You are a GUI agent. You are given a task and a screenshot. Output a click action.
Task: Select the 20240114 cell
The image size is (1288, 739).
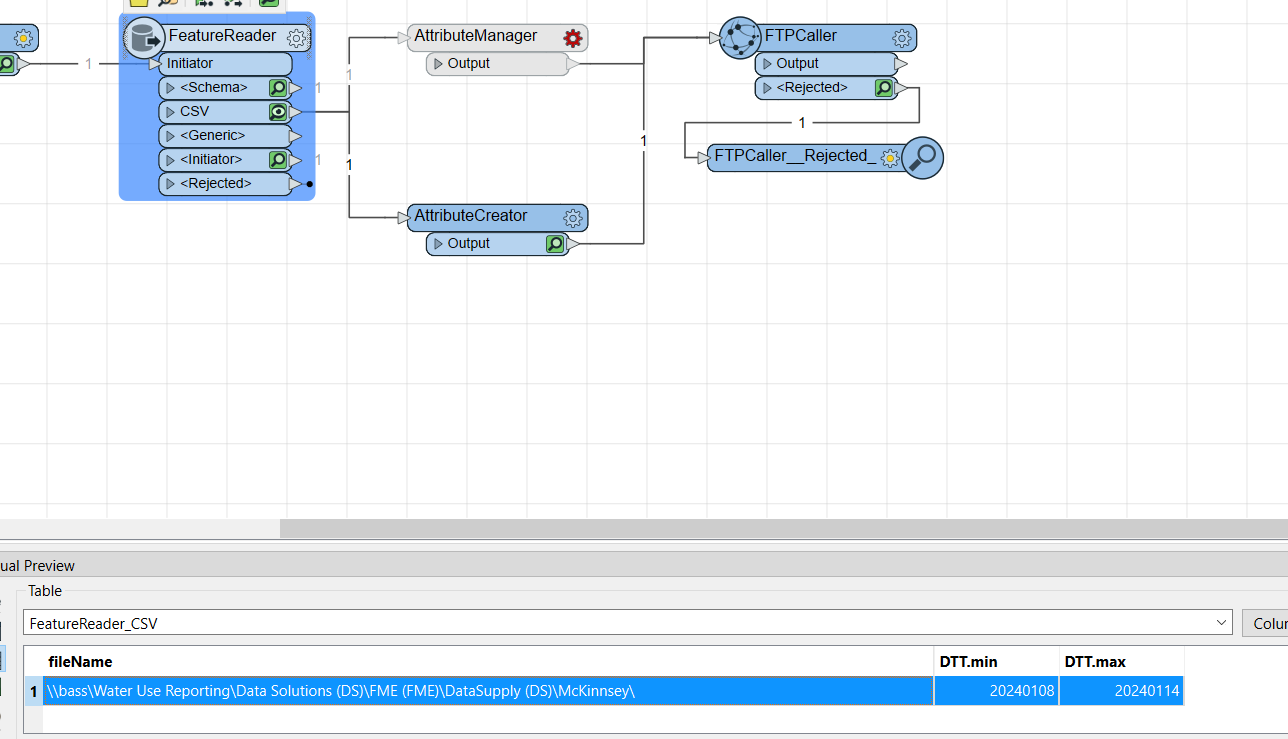coord(1121,691)
